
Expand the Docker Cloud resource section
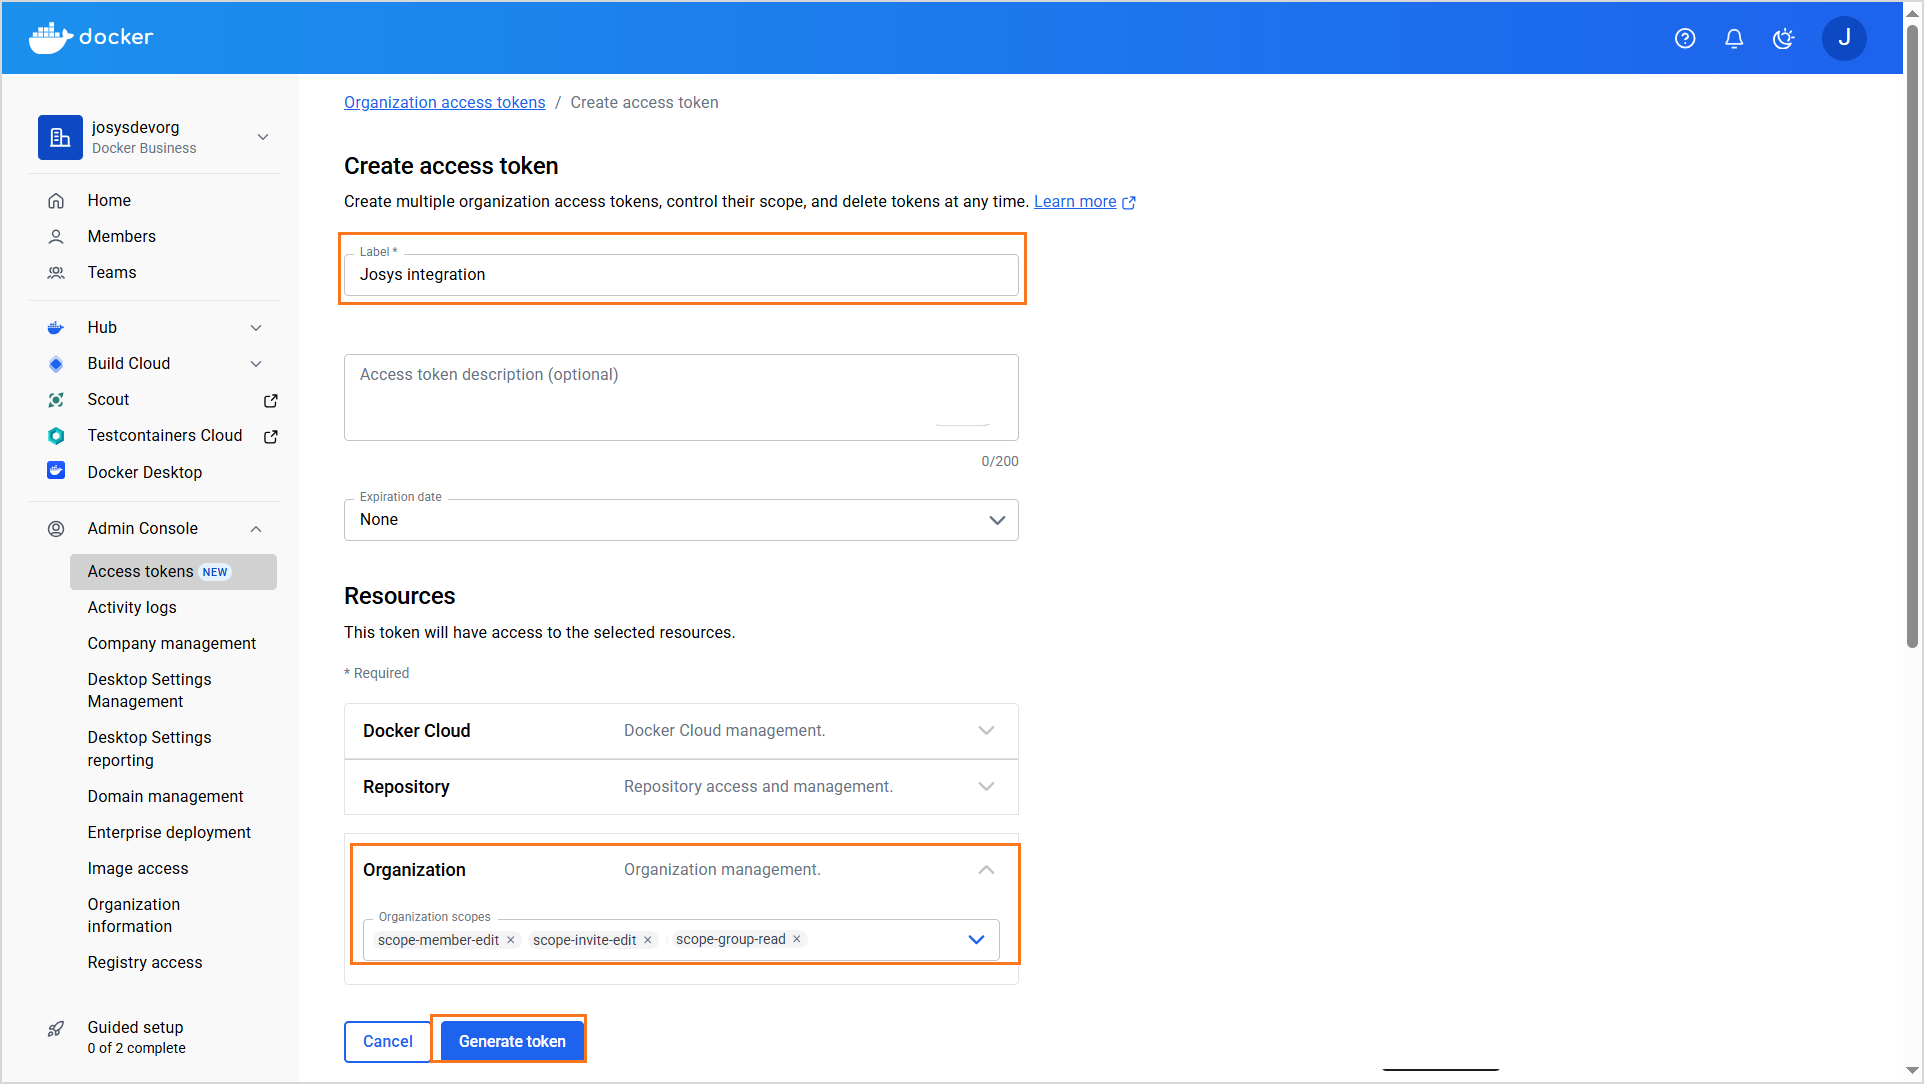tap(986, 731)
